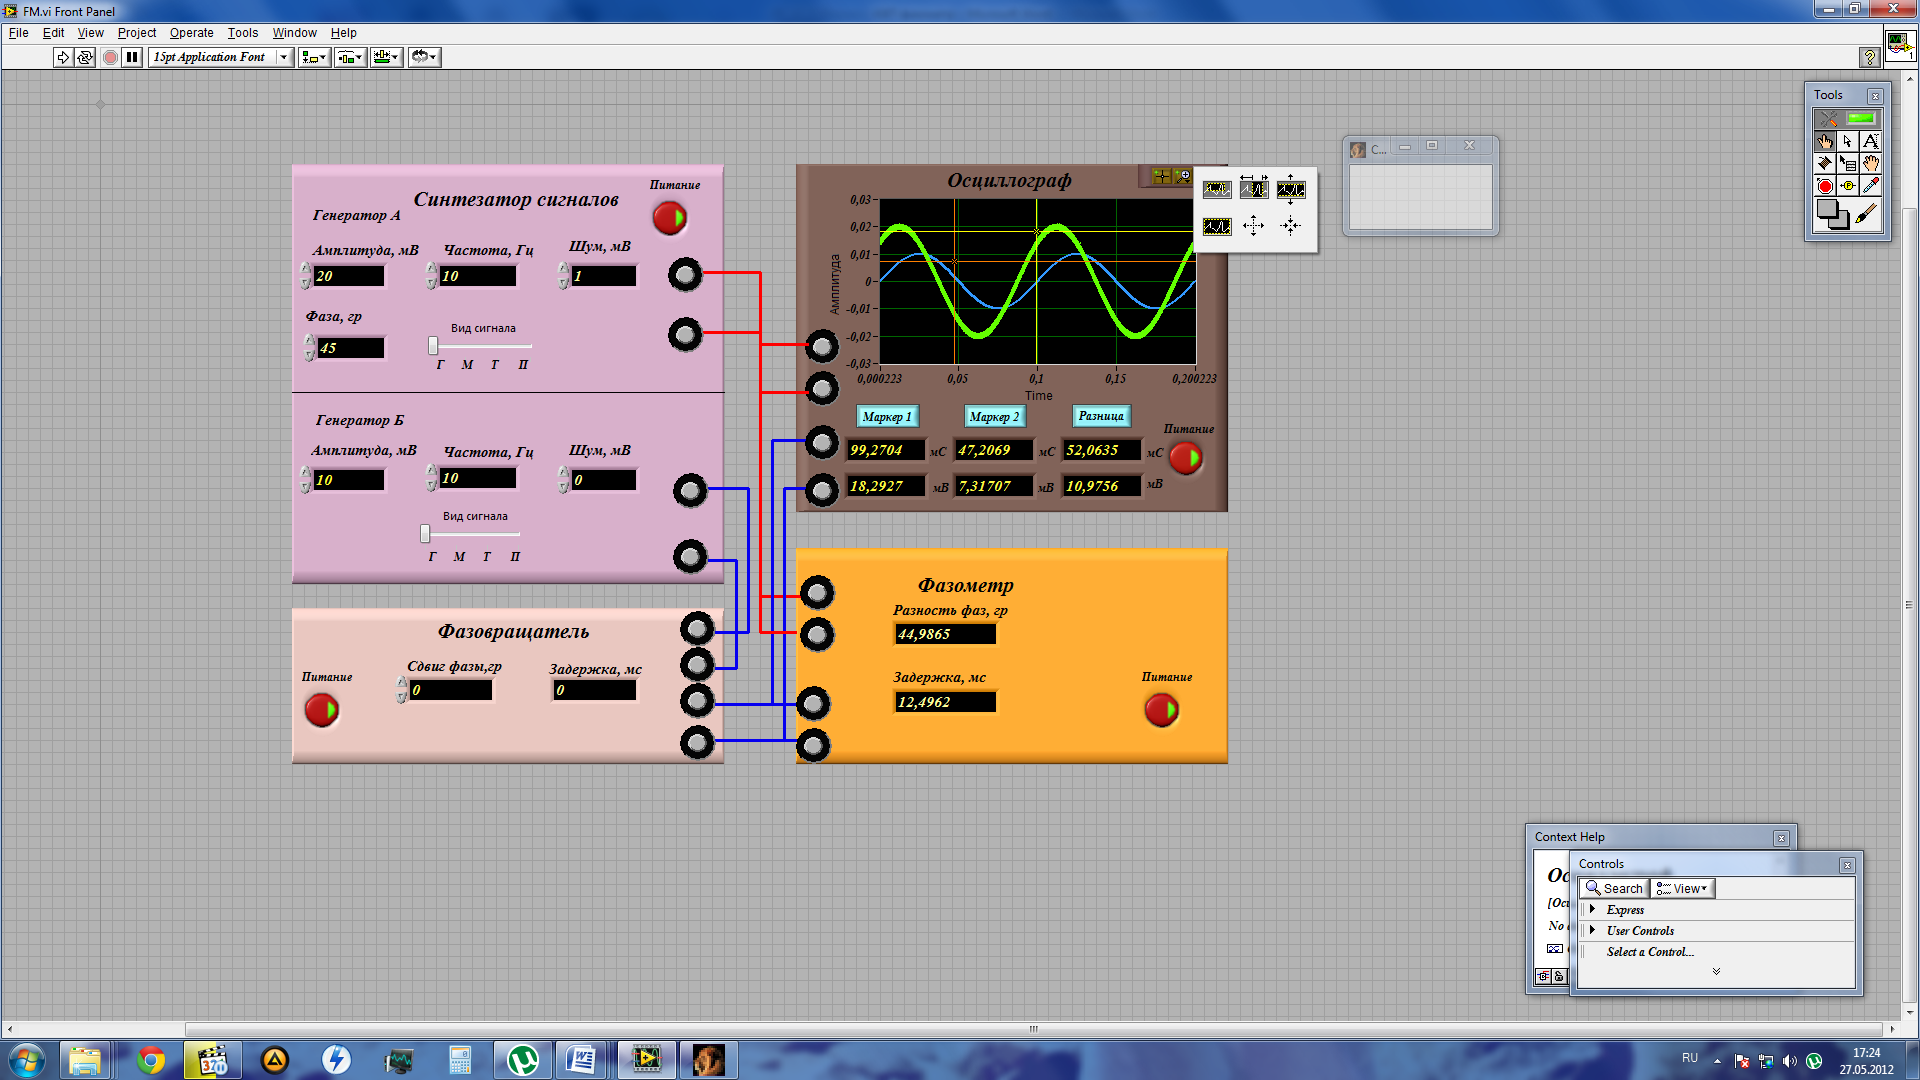This screenshot has width=1920, height=1080.
Task: Choose the zoom-to-fit graph tool
Action: tap(1217, 227)
